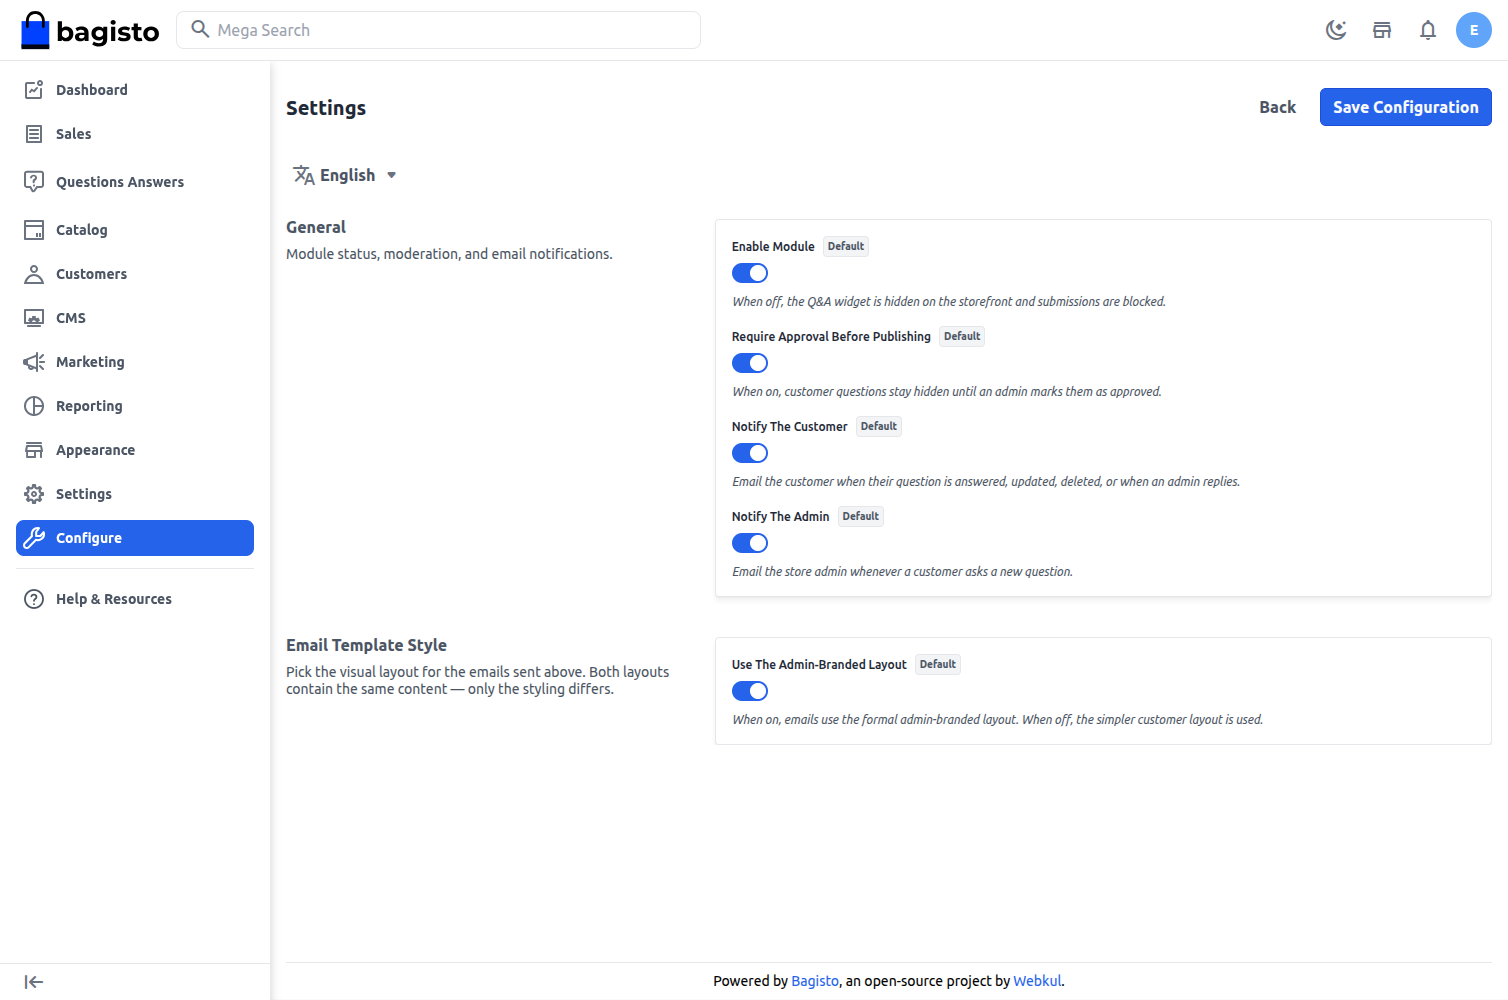The width and height of the screenshot is (1508, 1000).
Task: Toggle Use The Admin-Branded Layout switch
Action: point(750,691)
